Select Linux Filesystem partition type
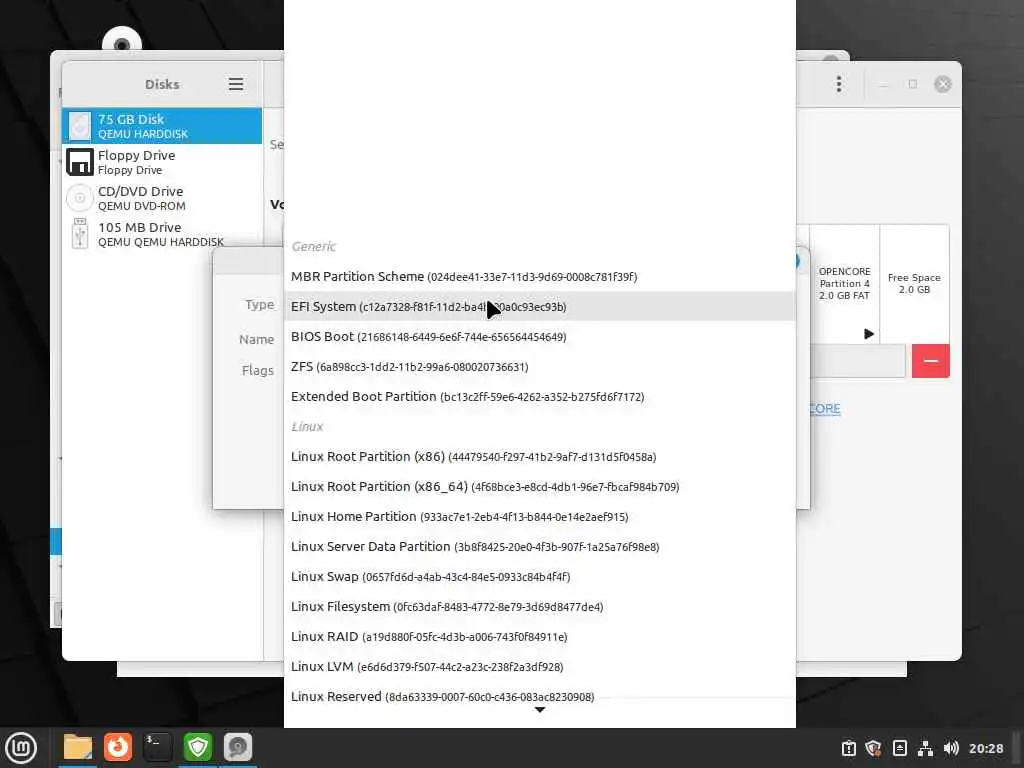 pyautogui.click(x=539, y=607)
